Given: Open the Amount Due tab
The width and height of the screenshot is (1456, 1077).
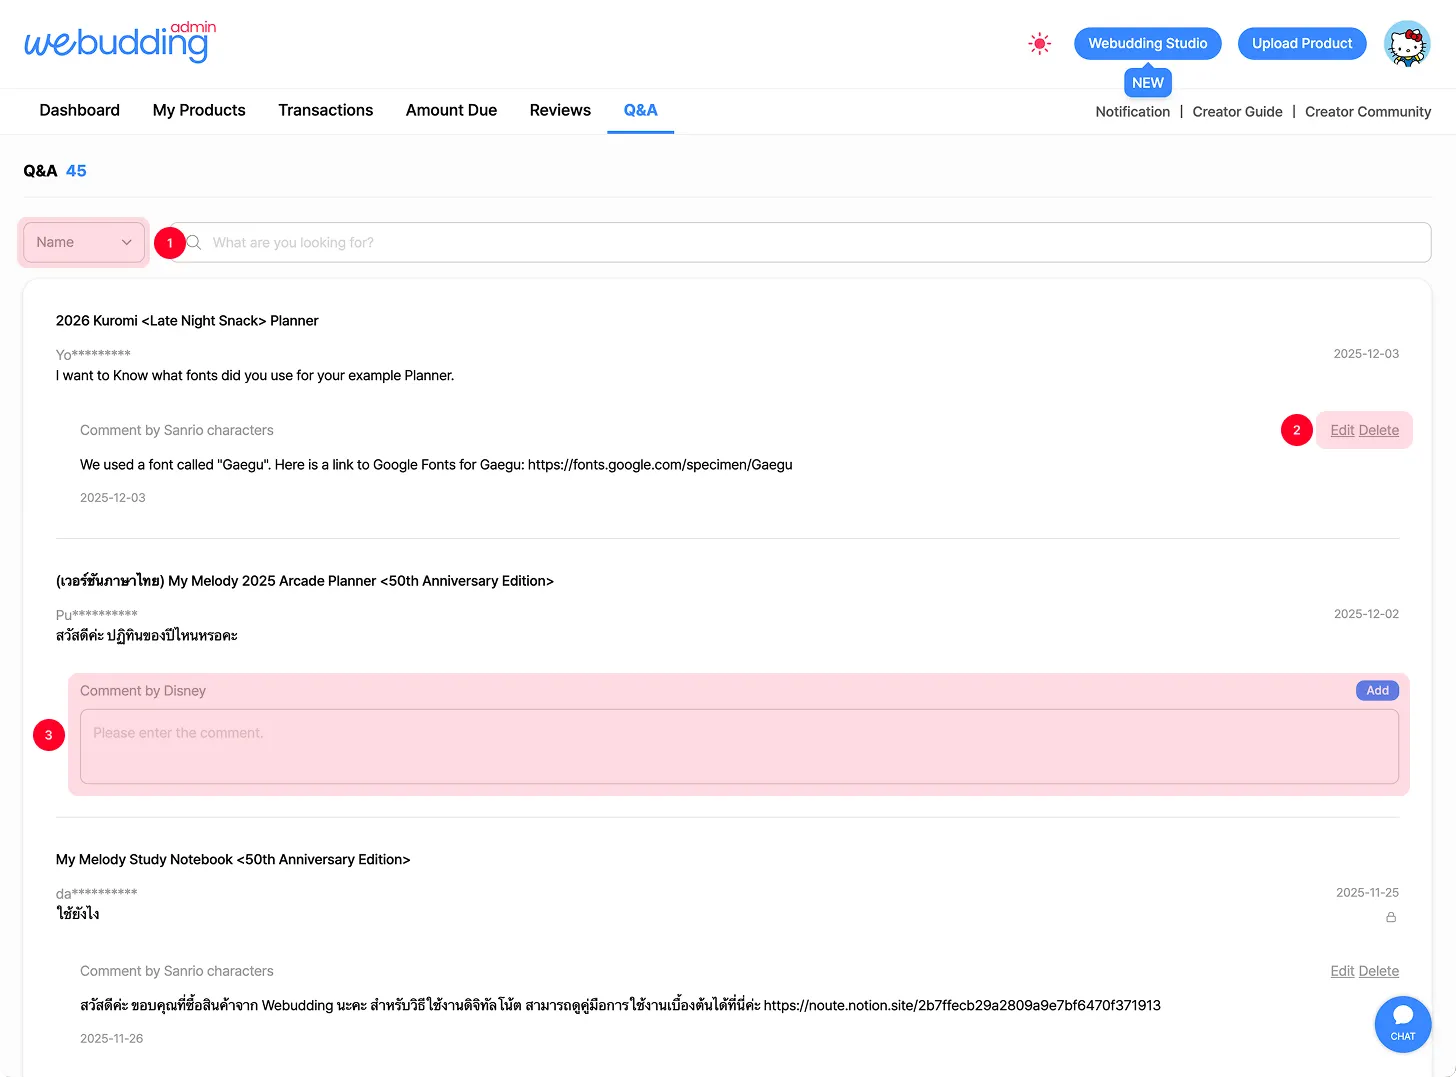Looking at the screenshot, I should tap(451, 110).
